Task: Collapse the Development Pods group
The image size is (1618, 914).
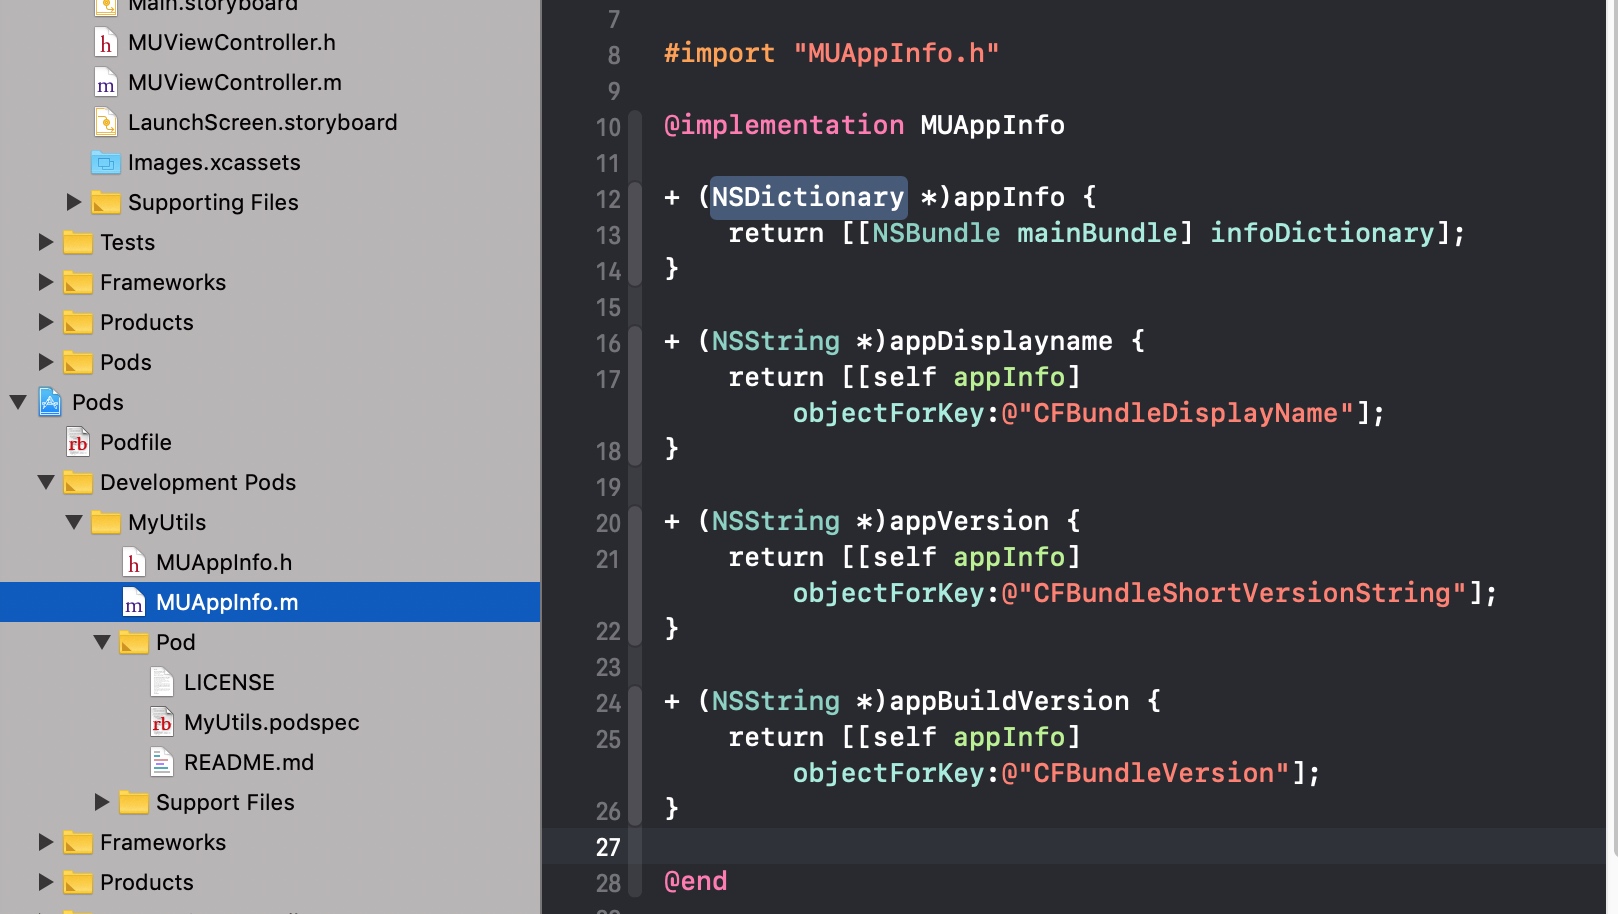Action: tap(46, 482)
